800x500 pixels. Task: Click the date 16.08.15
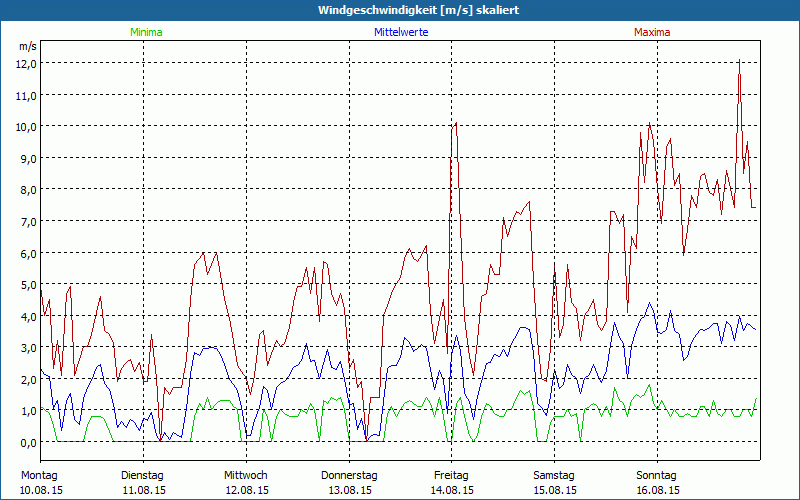(x=658, y=490)
